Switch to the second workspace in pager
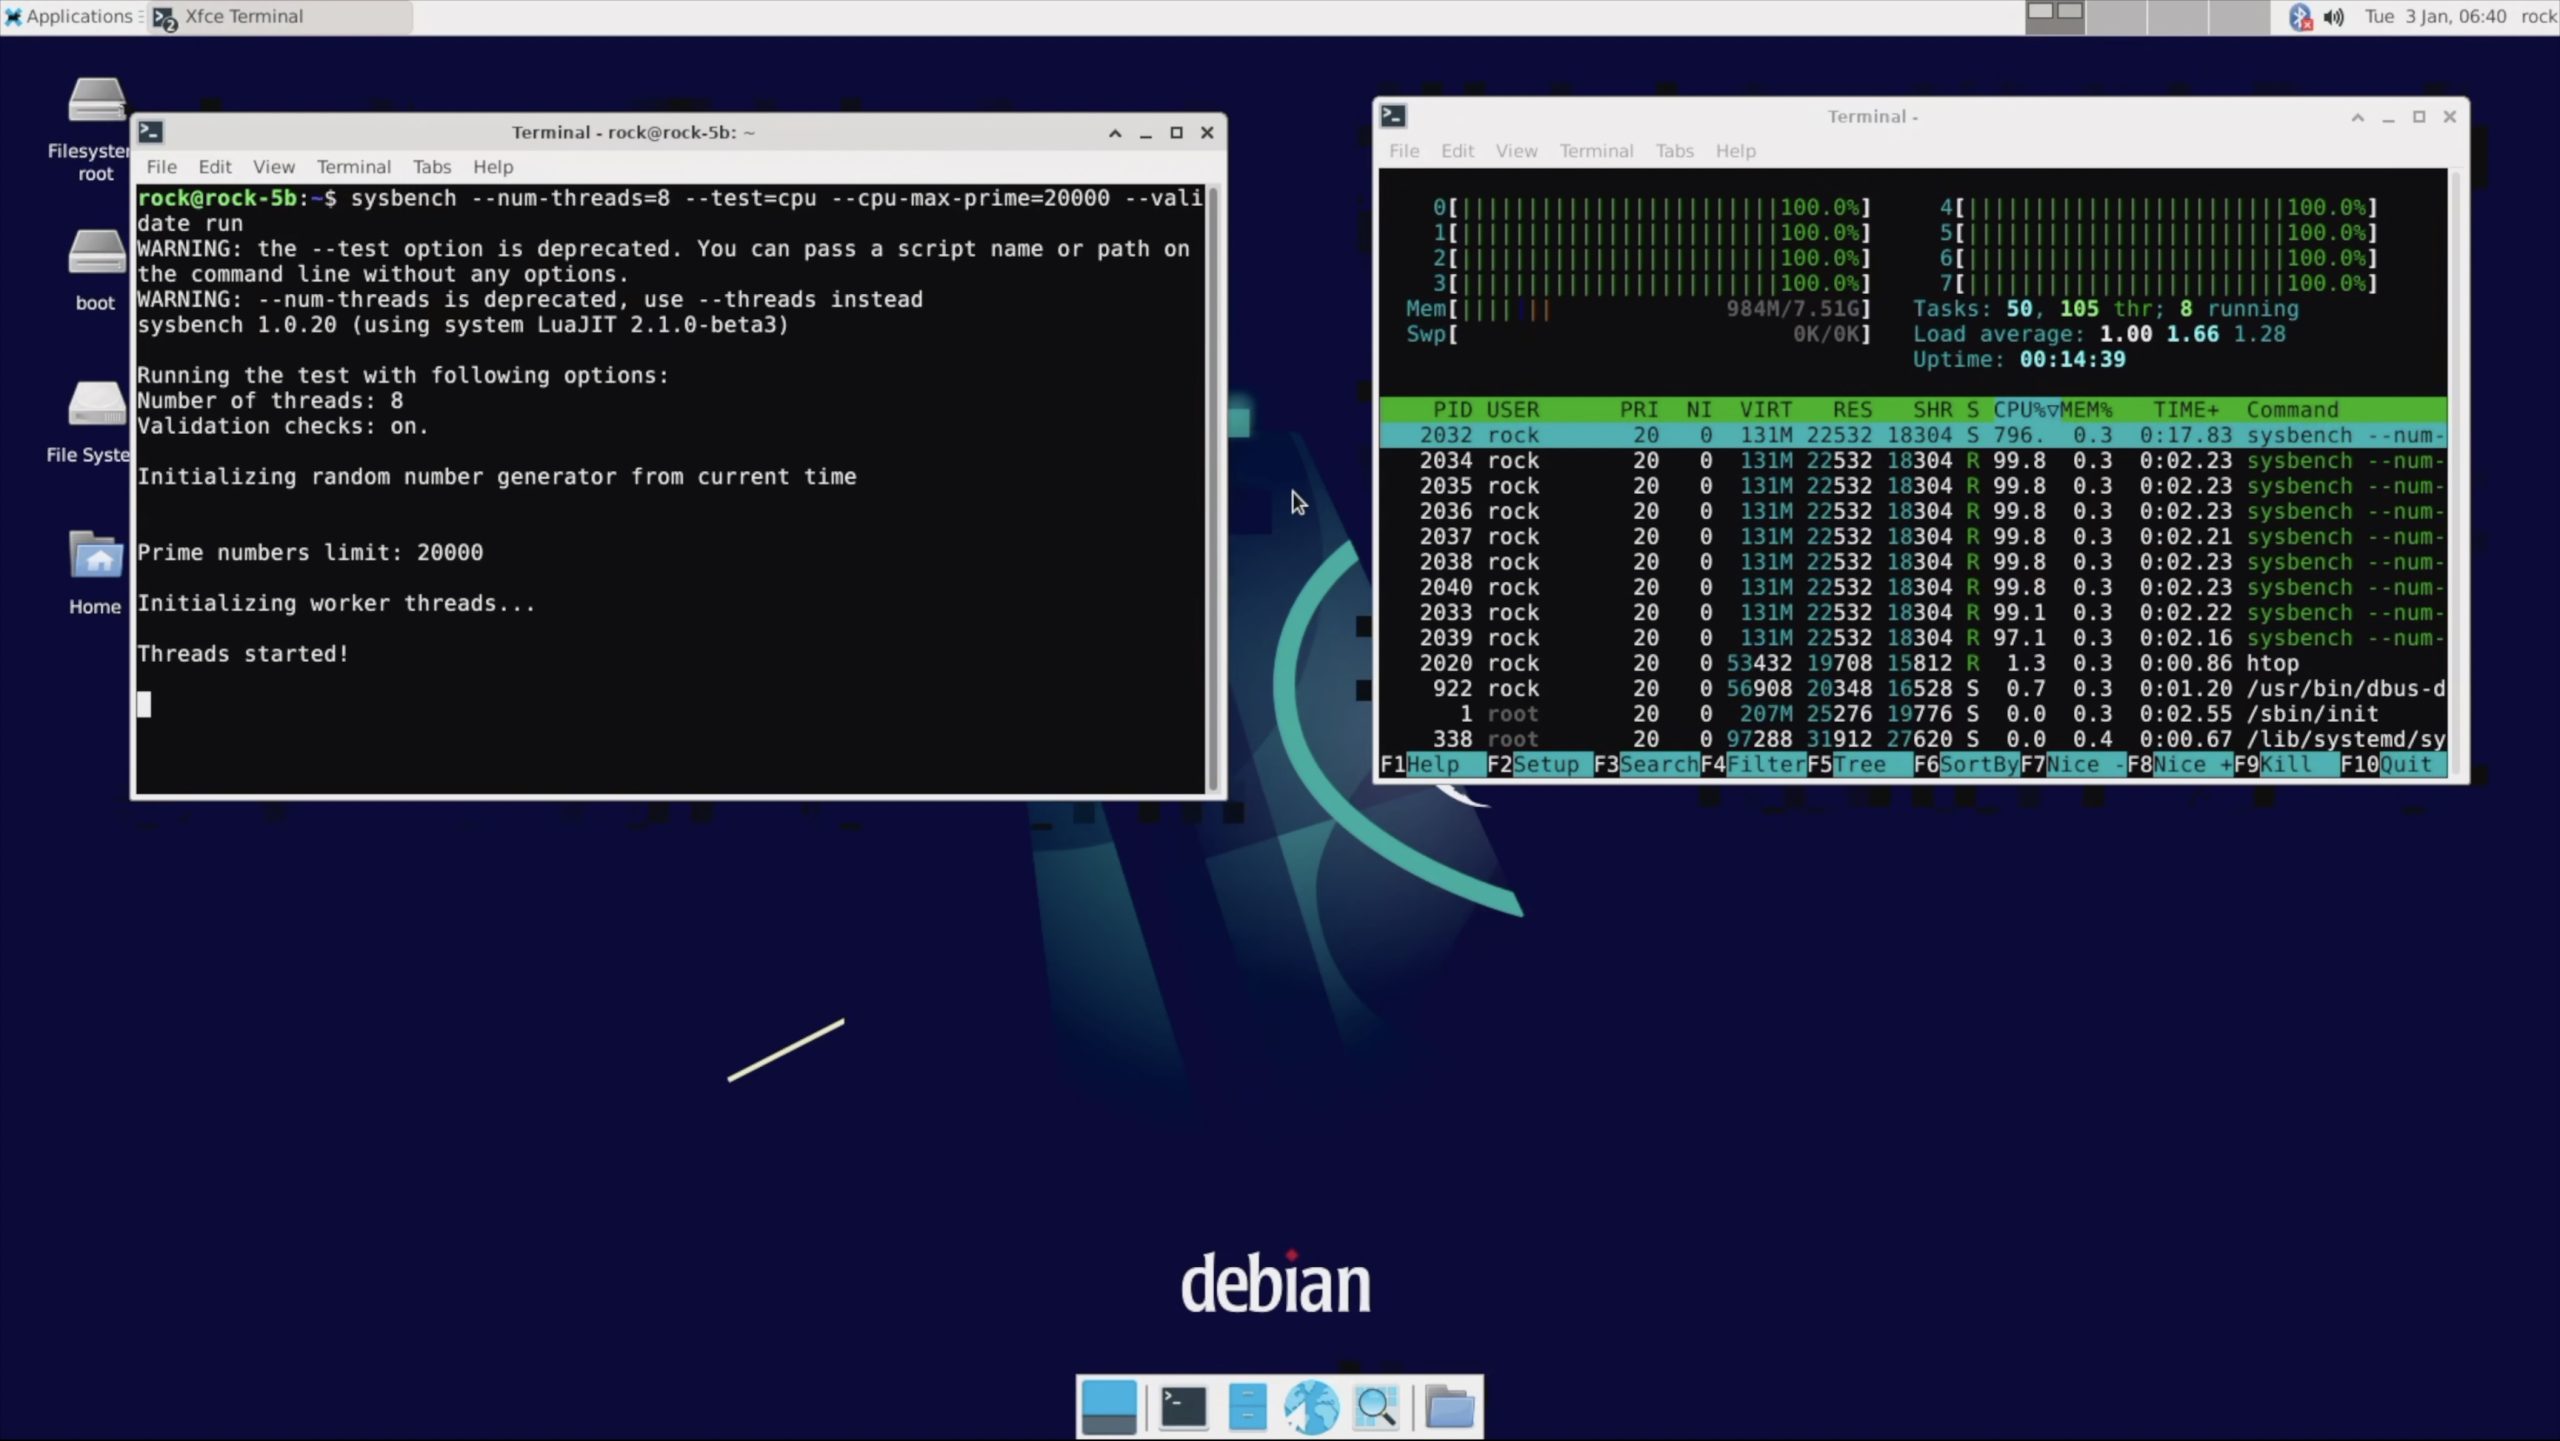2560x1441 pixels. (2116, 17)
